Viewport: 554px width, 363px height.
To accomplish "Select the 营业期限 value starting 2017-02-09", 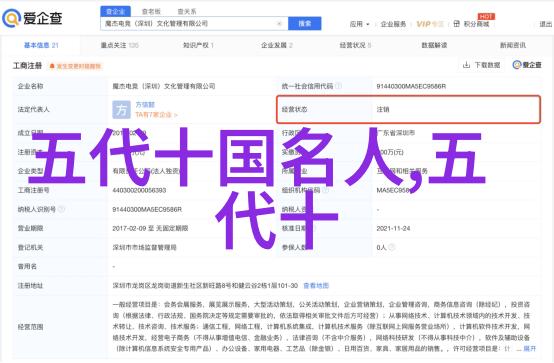I will point(150,228).
